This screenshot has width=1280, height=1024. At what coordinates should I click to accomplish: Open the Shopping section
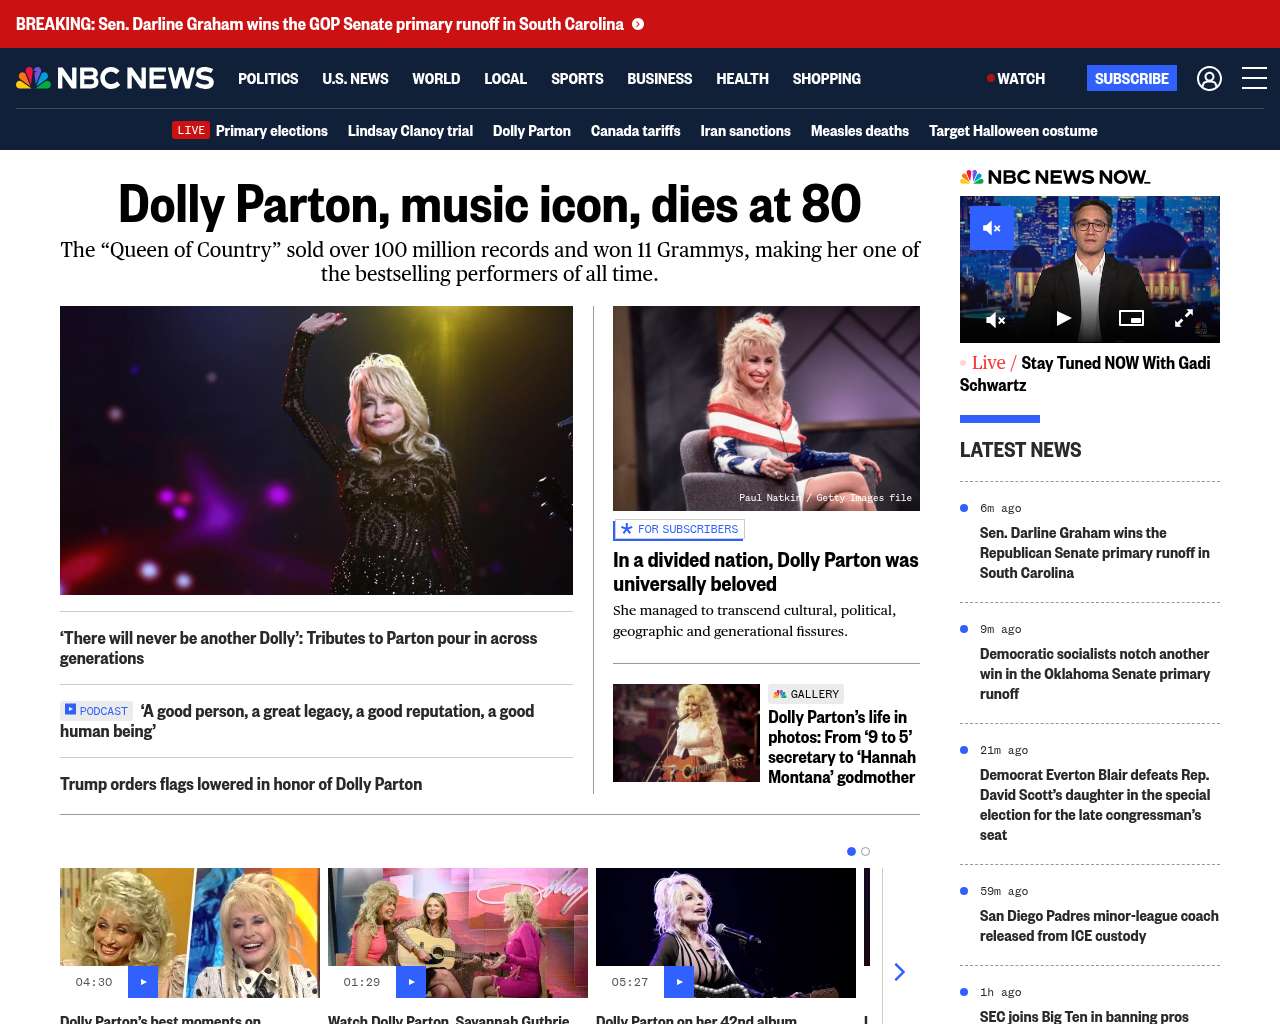(x=826, y=78)
